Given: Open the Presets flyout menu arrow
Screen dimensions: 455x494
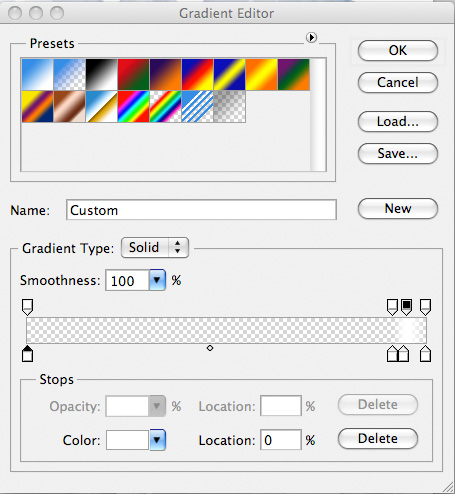Looking at the screenshot, I should coord(311,37).
